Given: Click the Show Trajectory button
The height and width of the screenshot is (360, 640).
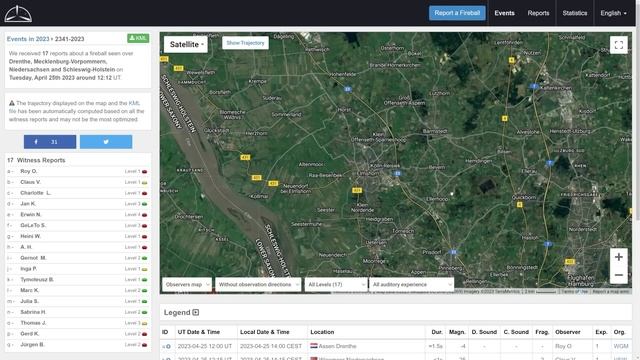Looking at the screenshot, I should [x=245, y=43].
